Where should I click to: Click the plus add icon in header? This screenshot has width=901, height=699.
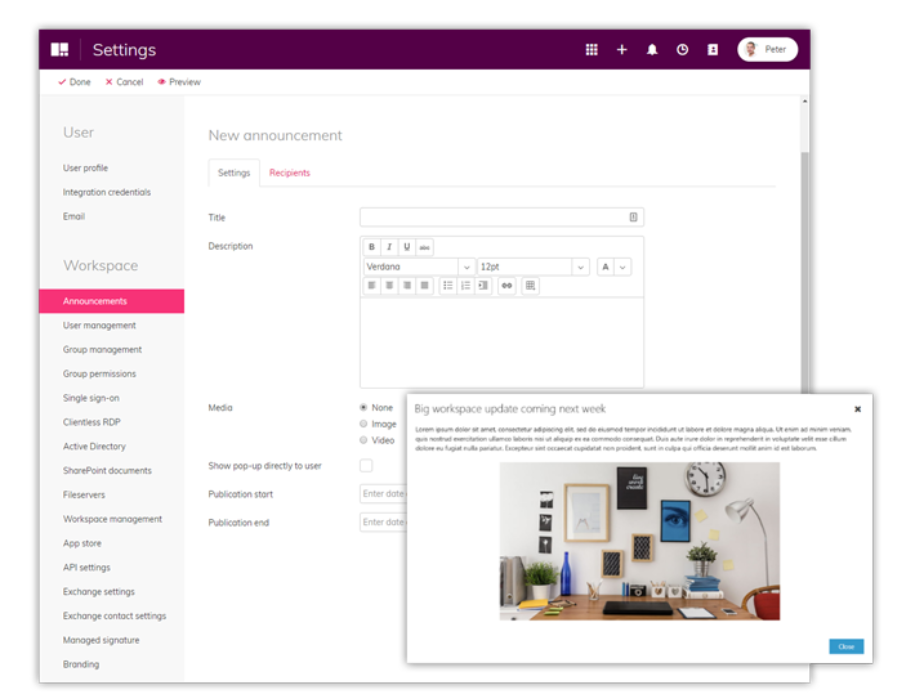point(622,49)
